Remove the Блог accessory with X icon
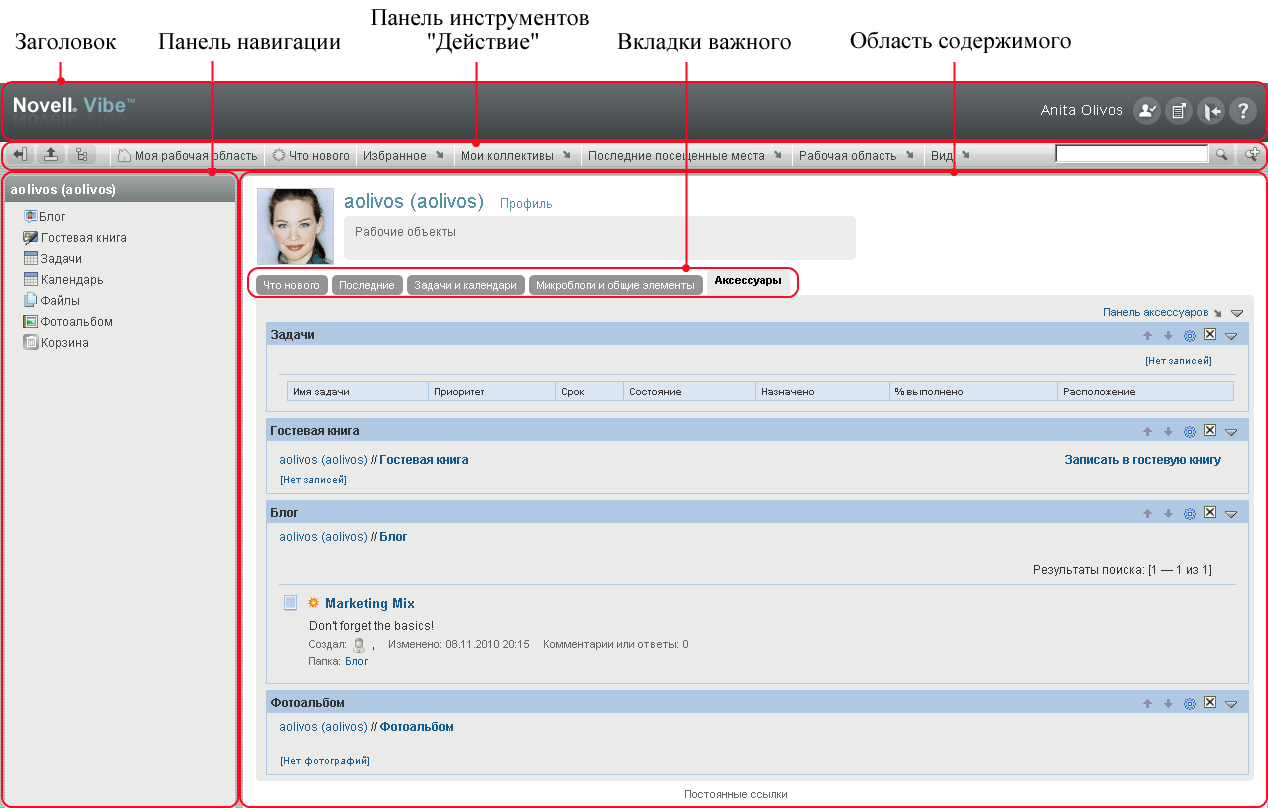Image resolution: width=1268 pixels, height=808 pixels. (1209, 512)
